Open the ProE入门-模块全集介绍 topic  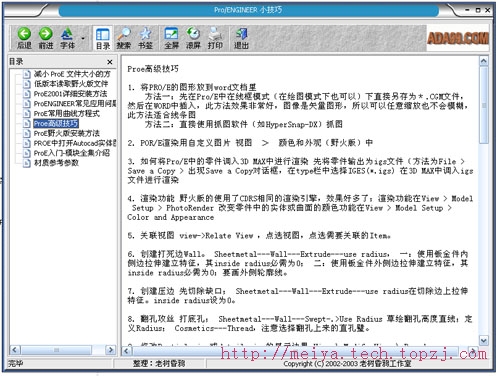(72, 153)
